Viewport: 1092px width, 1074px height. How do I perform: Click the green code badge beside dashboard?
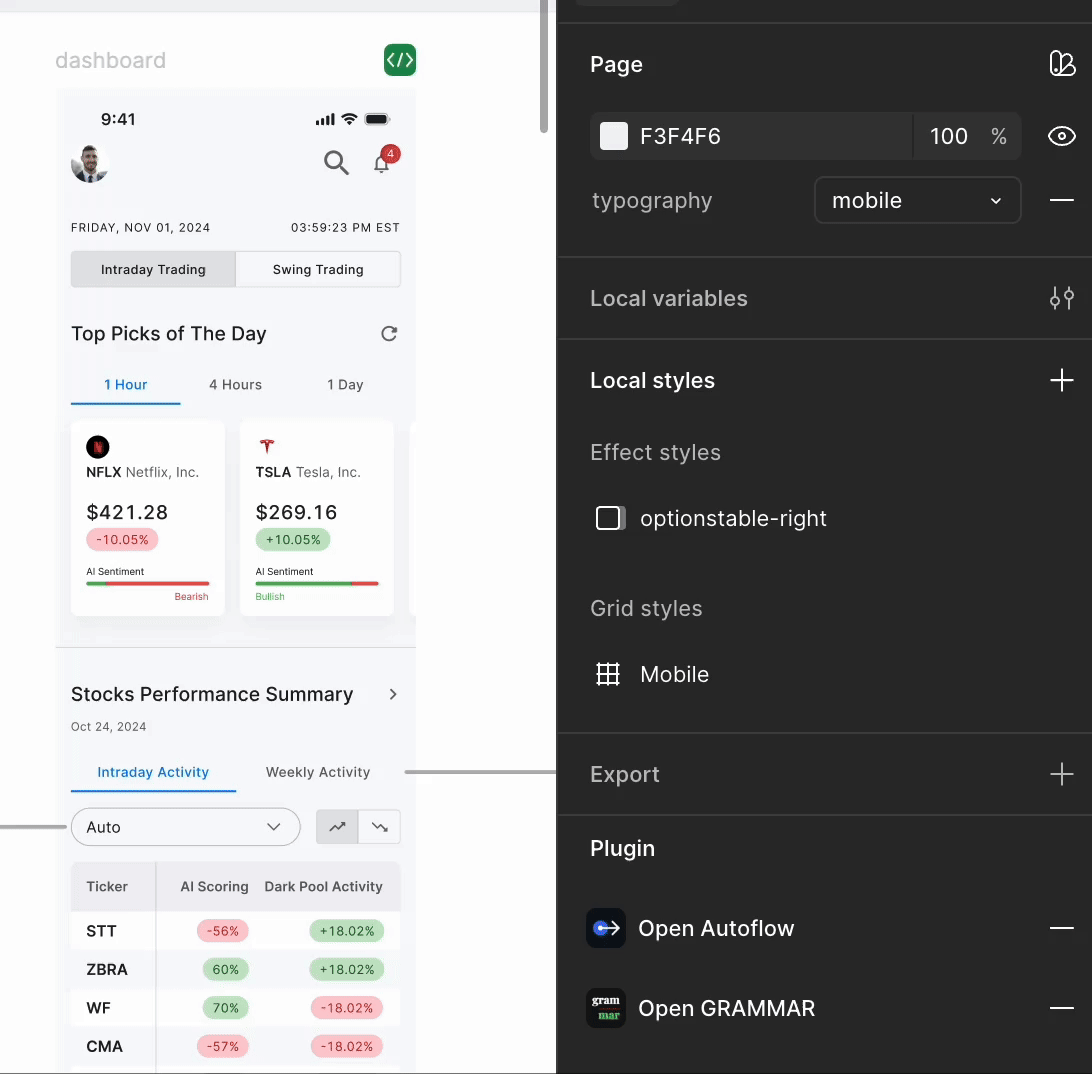pyautogui.click(x=400, y=60)
